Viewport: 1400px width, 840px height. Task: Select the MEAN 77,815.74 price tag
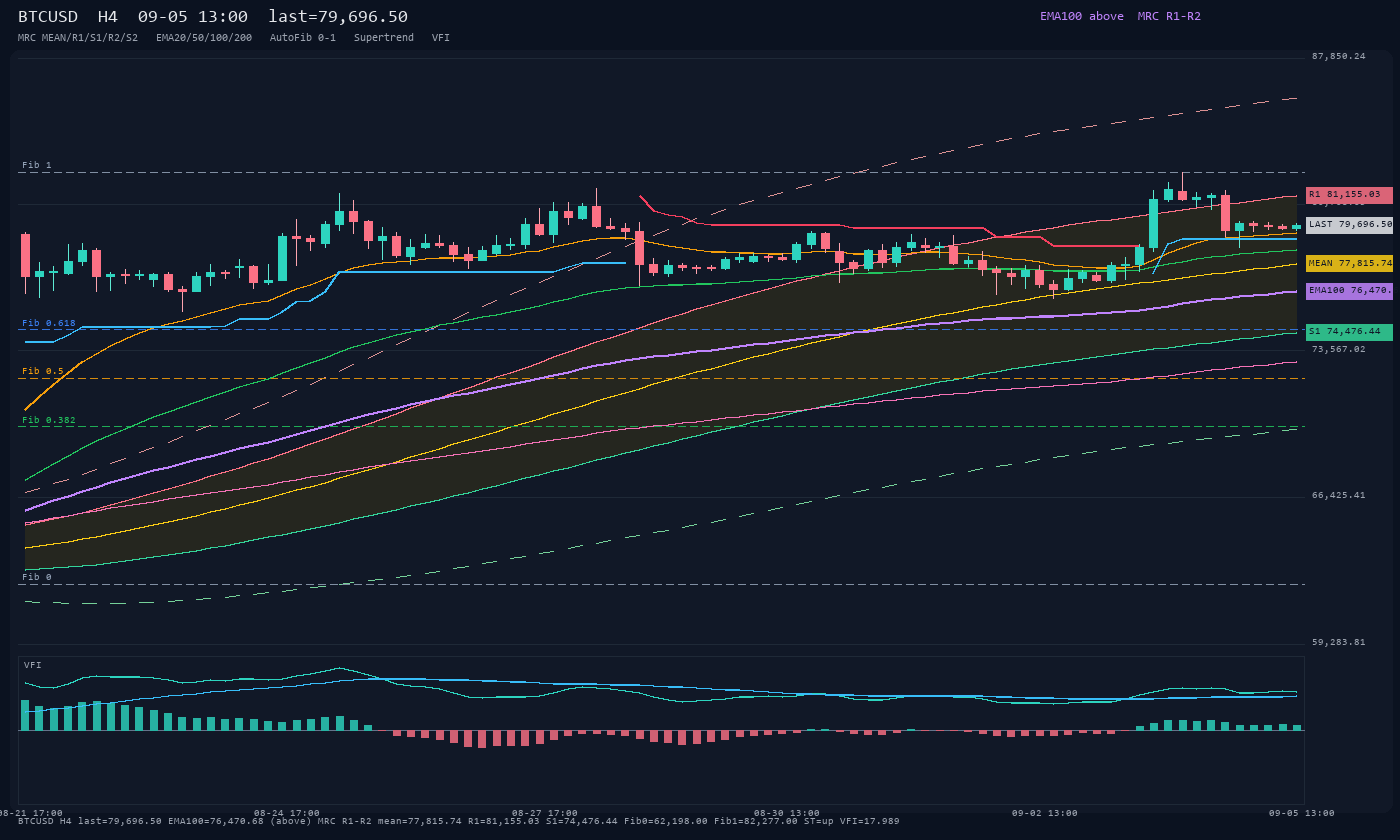click(x=1349, y=263)
